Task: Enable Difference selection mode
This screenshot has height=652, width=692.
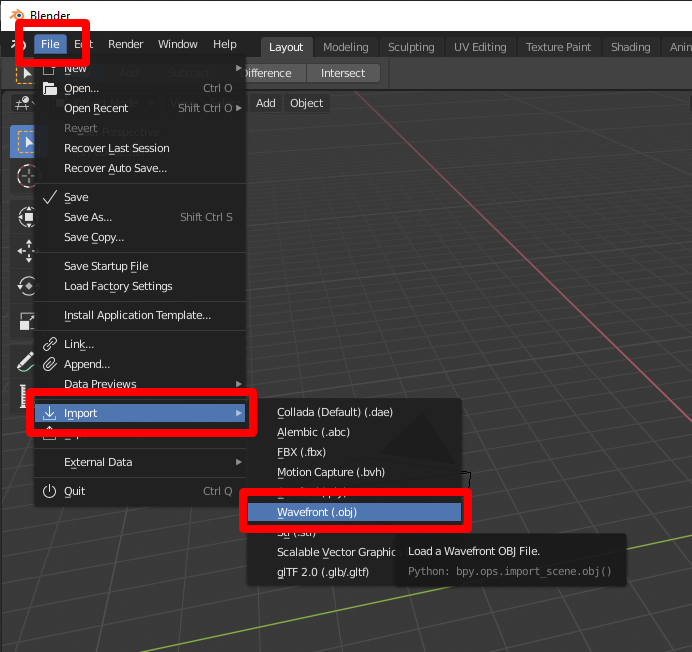Action: [x=268, y=73]
